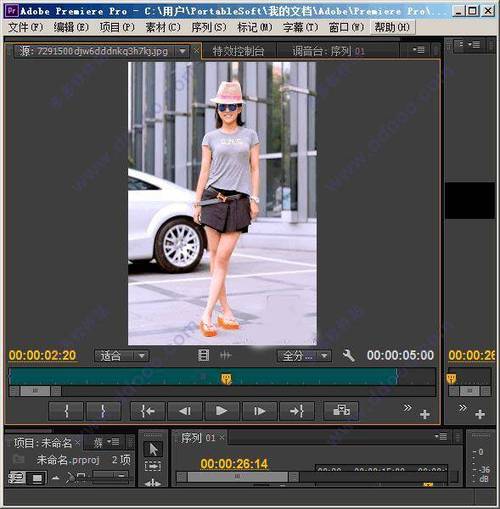Open the 素材(C) menu
This screenshot has width=500, height=509.
(x=163, y=27)
